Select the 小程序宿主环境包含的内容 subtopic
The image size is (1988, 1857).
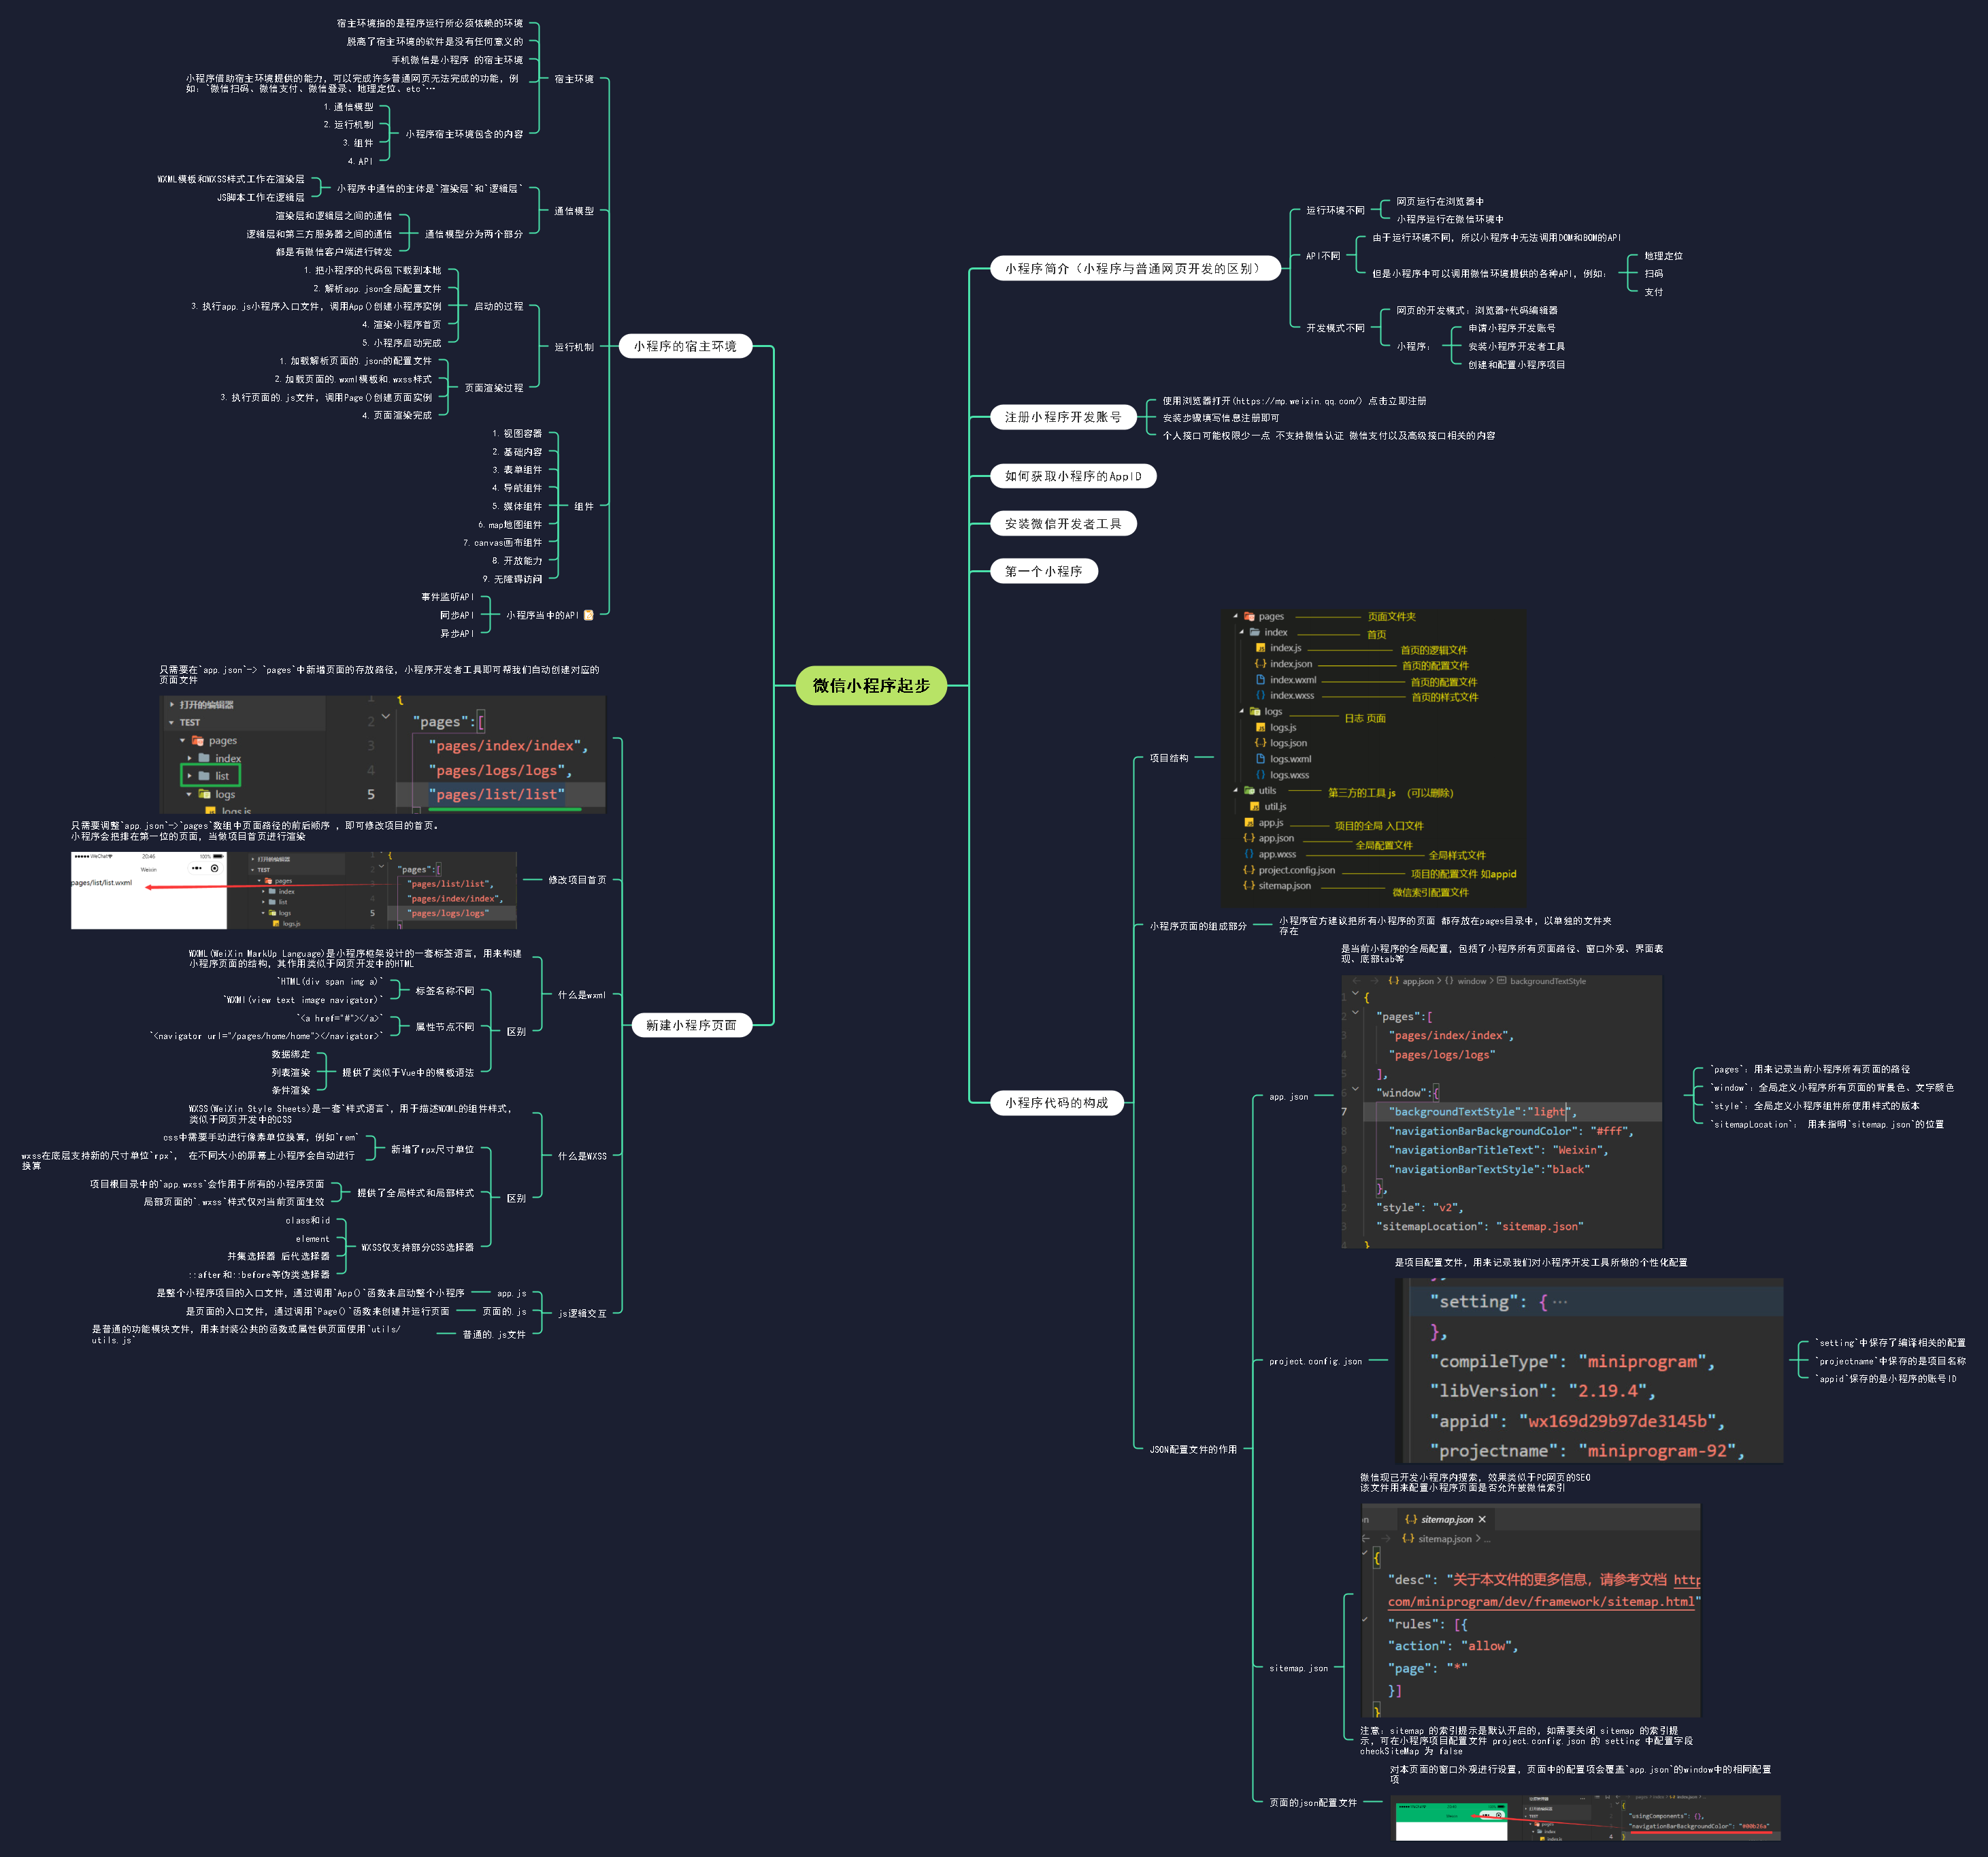click(x=464, y=134)
